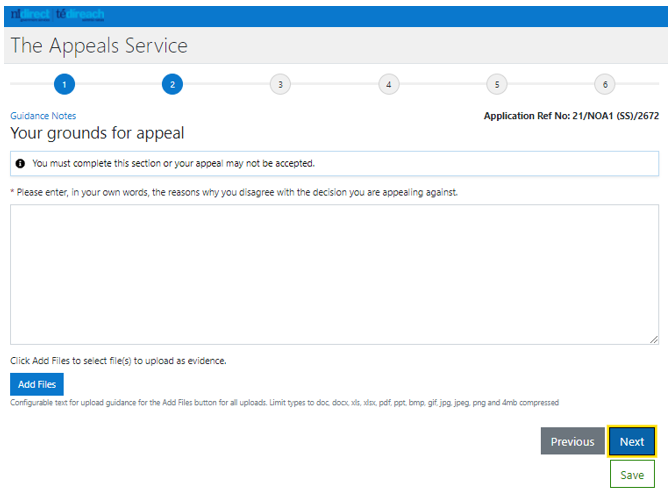
Task: Go back with the Previous button
Action: pyautogui.click(x=572, y=441)
